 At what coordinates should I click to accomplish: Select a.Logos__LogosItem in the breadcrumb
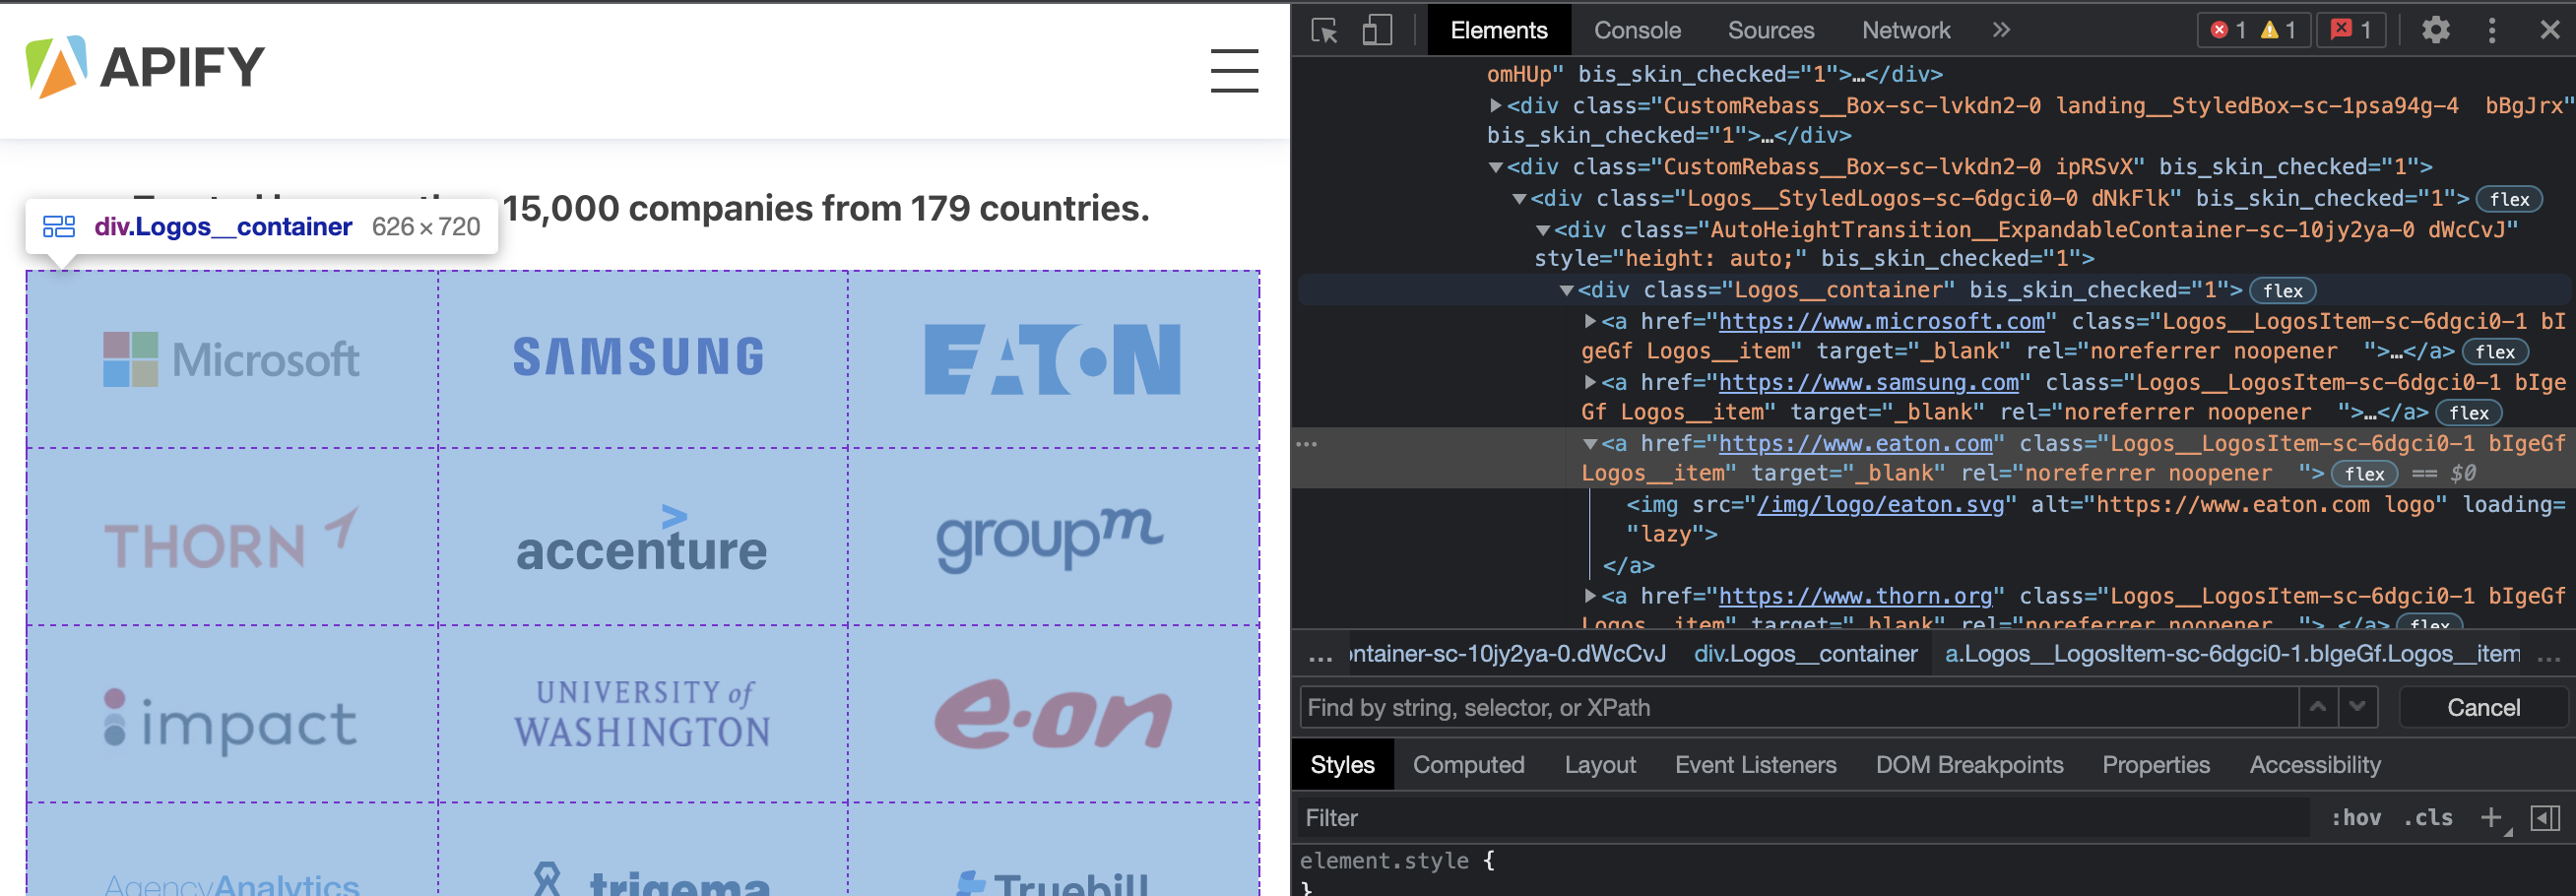click(x=2232, y=654)
